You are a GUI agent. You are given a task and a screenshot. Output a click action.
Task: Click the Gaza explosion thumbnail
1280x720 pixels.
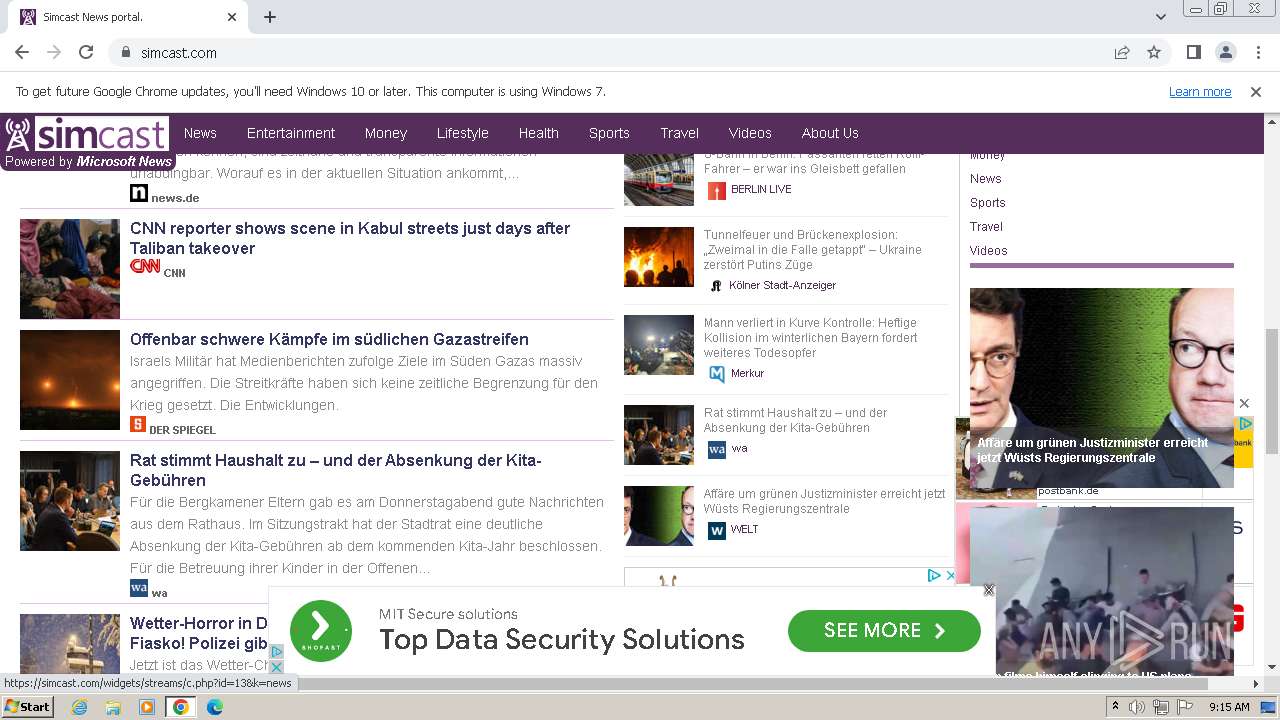pyautogui.click(x=70, y=380)
